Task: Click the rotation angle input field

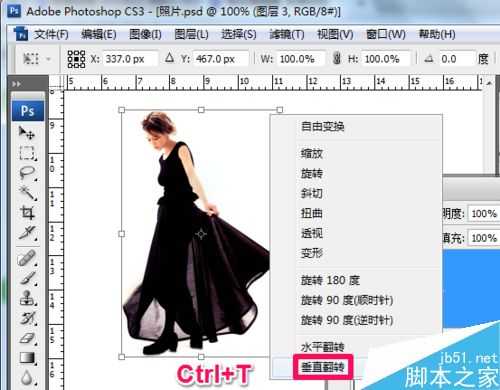Action: pyautogui.click(x=457, y=59)
